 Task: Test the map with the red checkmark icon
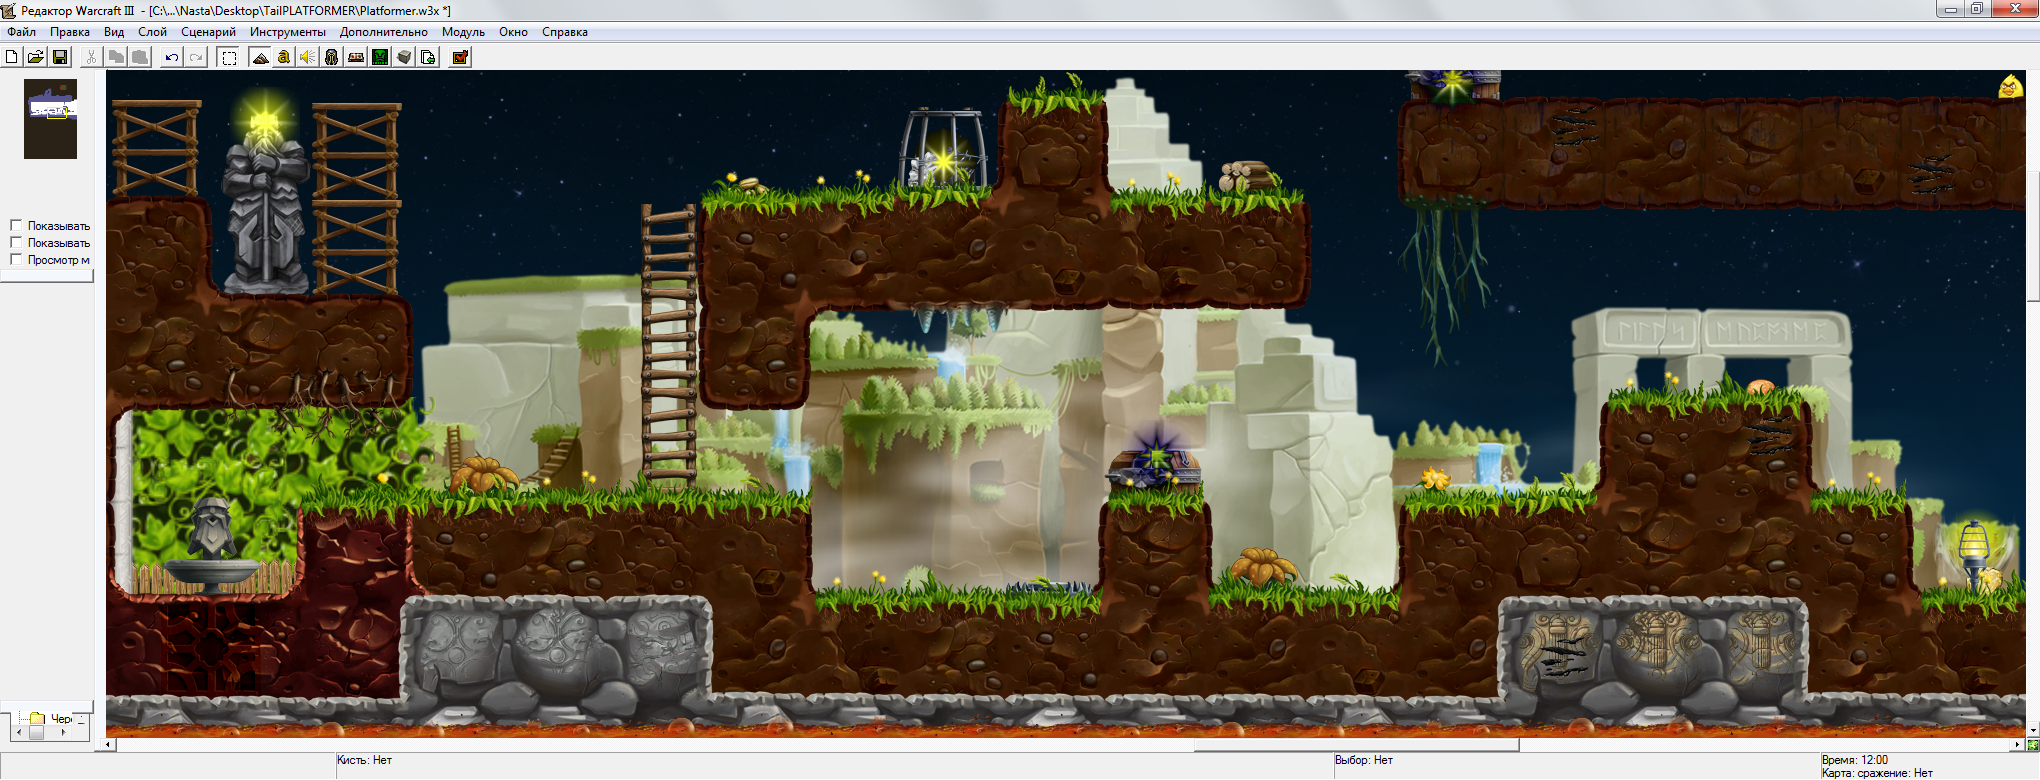click(460, 57)
